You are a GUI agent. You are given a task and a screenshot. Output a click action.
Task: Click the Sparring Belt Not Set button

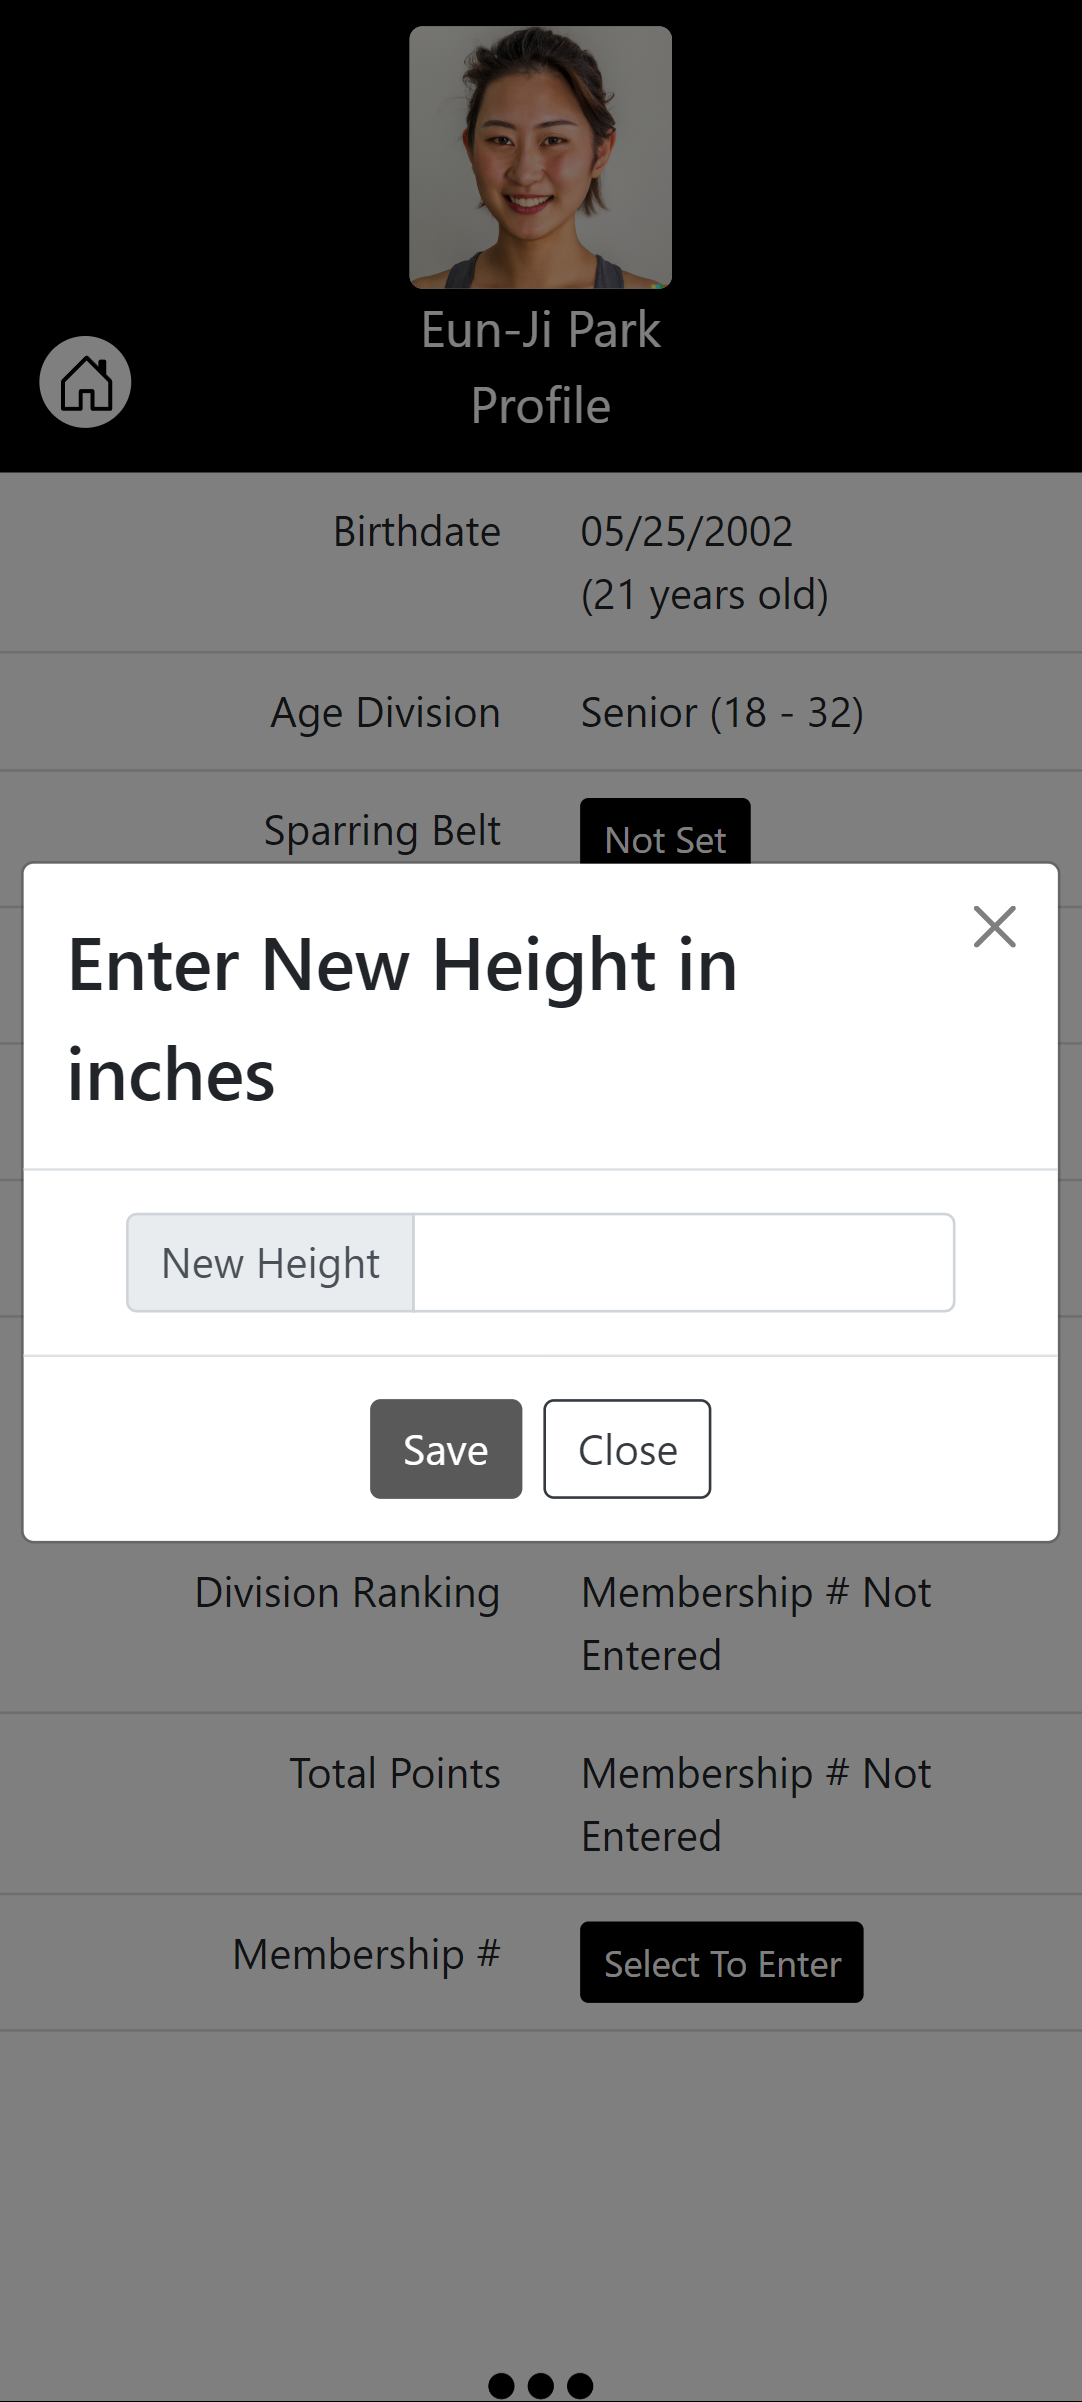click(x=665, y=834)
